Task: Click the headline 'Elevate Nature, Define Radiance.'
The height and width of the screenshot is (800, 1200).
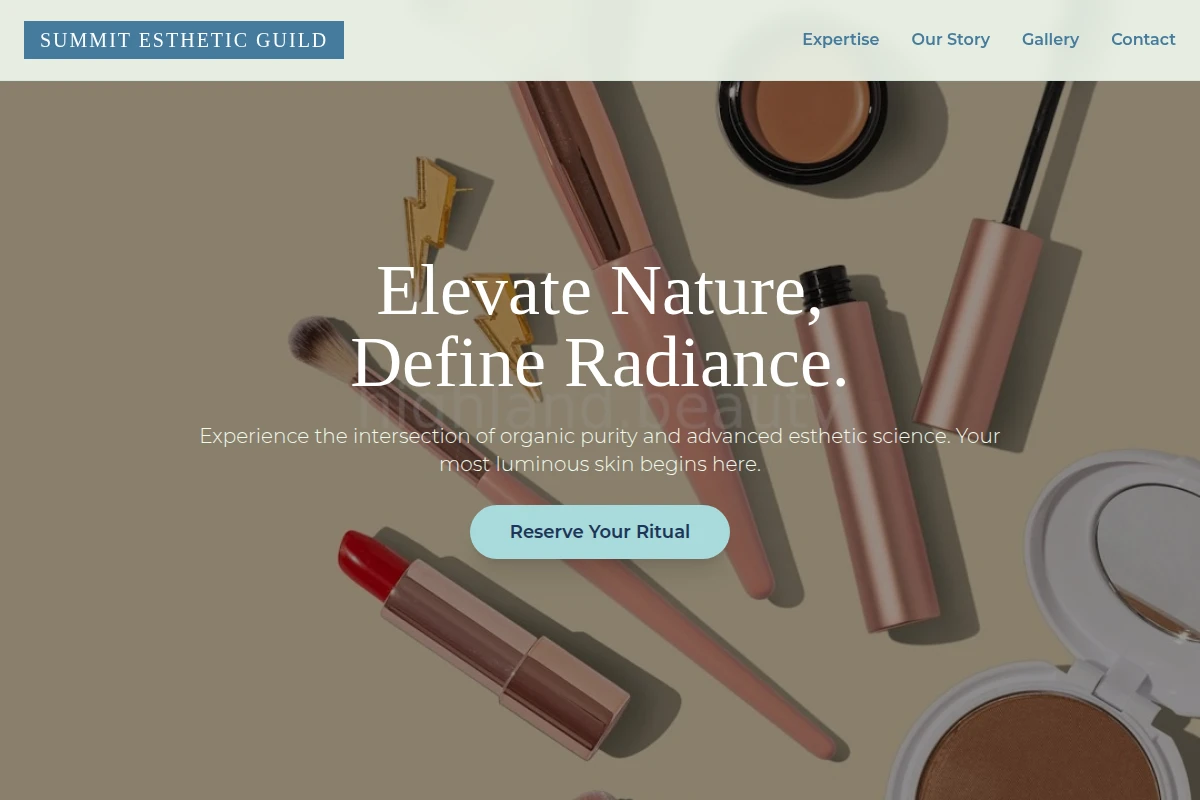Action: (600, 327)
